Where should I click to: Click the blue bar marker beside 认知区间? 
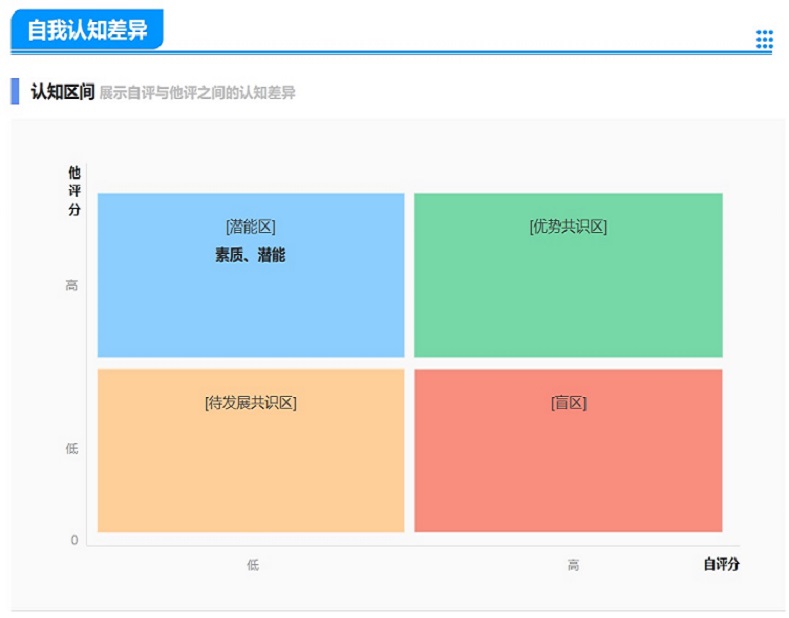coord(15,92)
